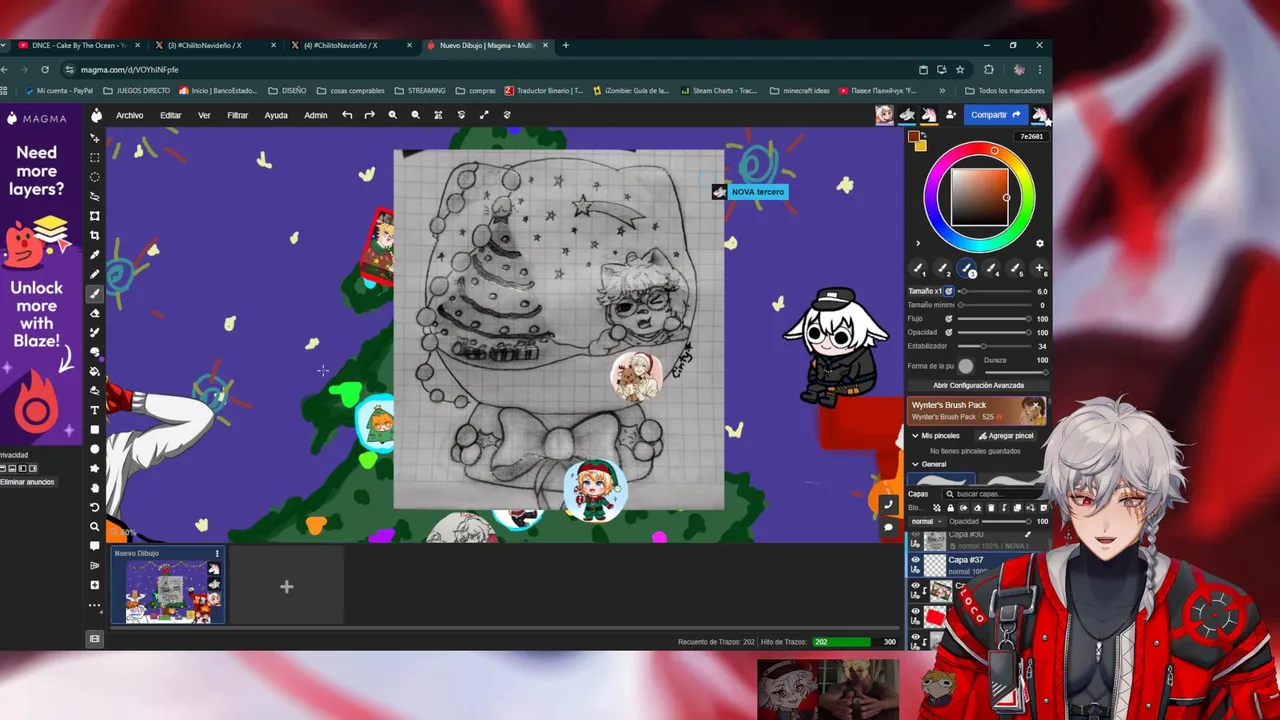Toggle pressure control for Flujo
This screenshot has height=720, width=1280.
(949, 319)
